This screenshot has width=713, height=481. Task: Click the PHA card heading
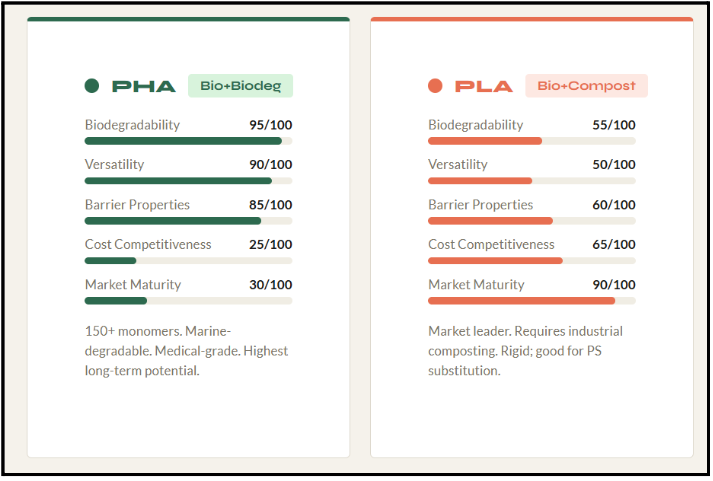(144, 86)
